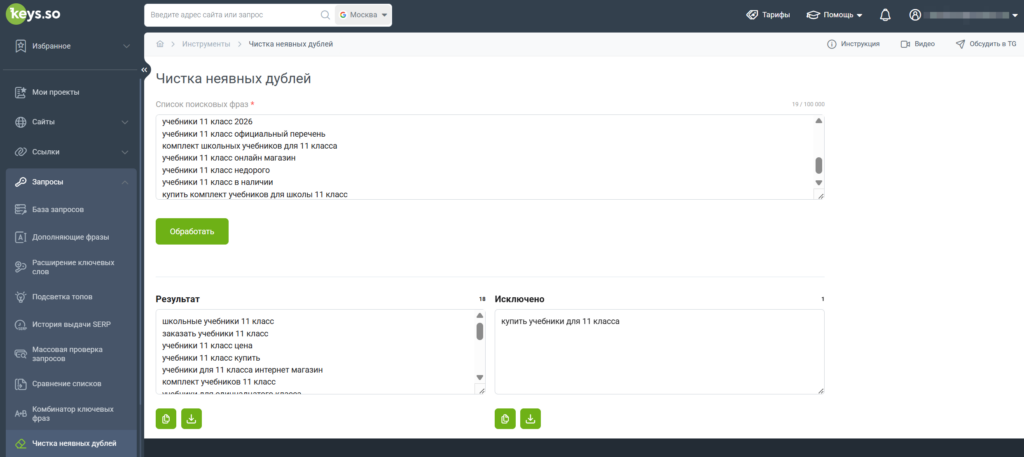Click the search magnifier icon
The width and height of the screenshot is (1024, 457).
[325, 15]
